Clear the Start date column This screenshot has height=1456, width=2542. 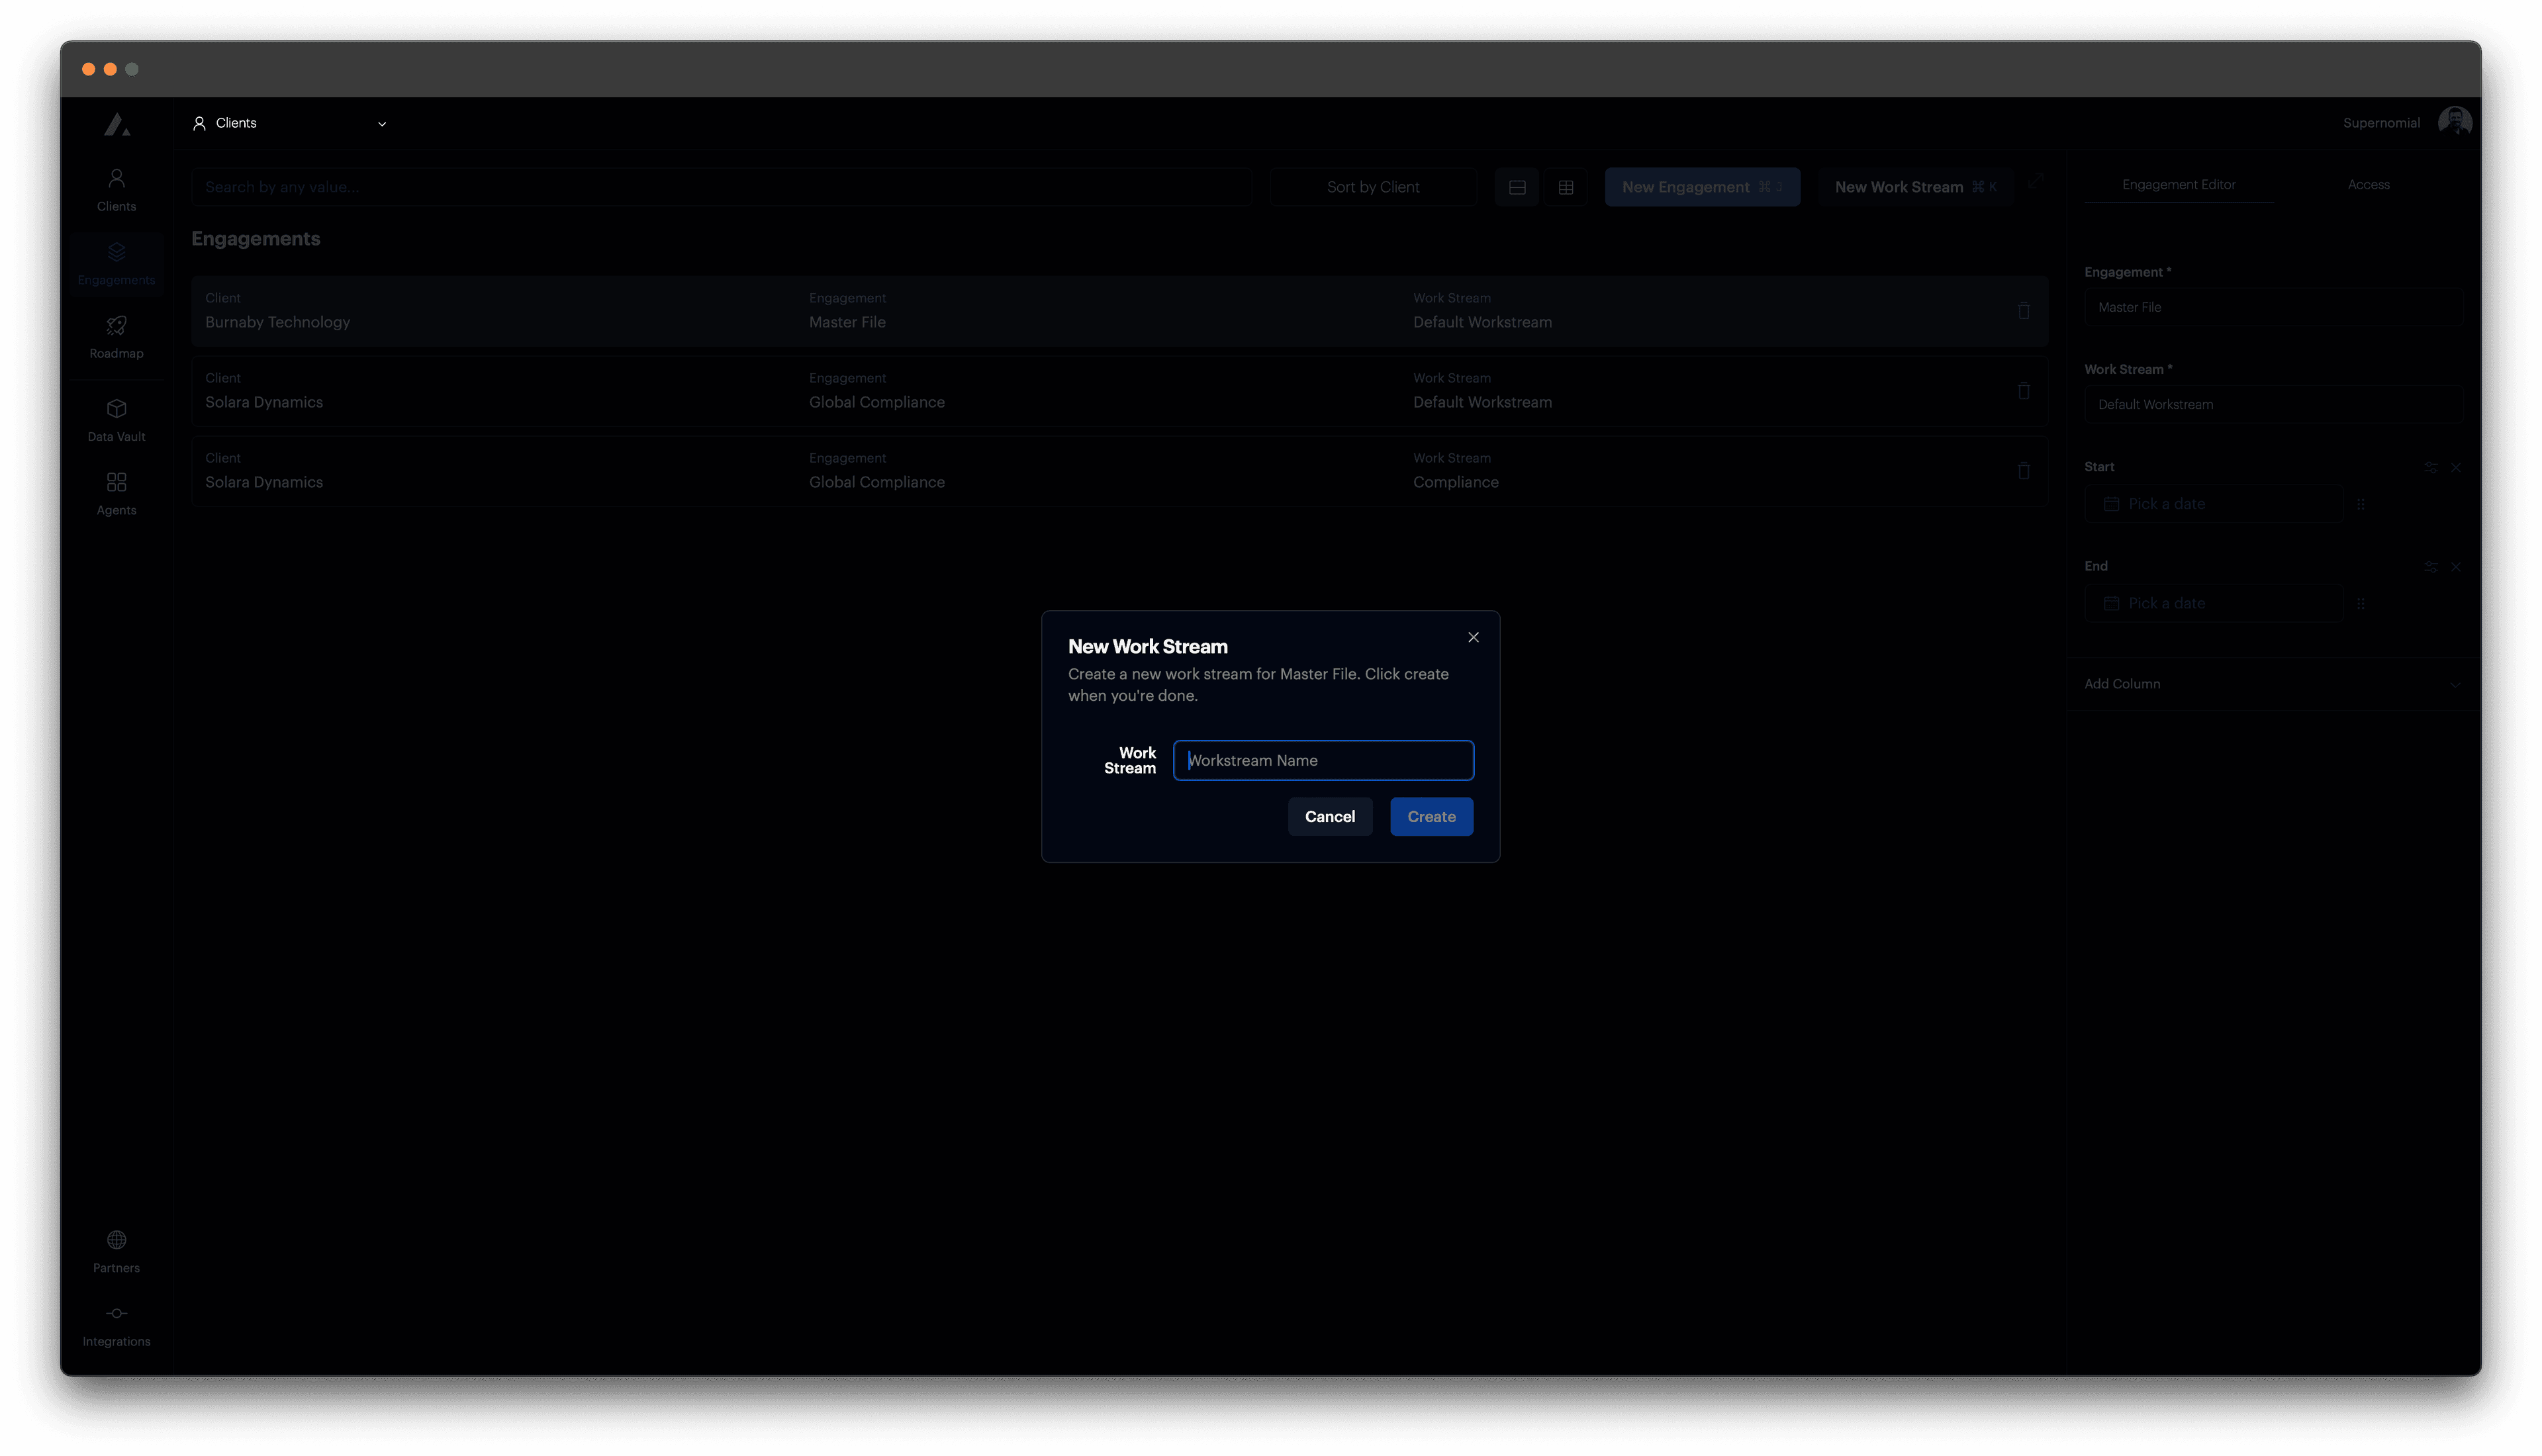point(2456,467)
